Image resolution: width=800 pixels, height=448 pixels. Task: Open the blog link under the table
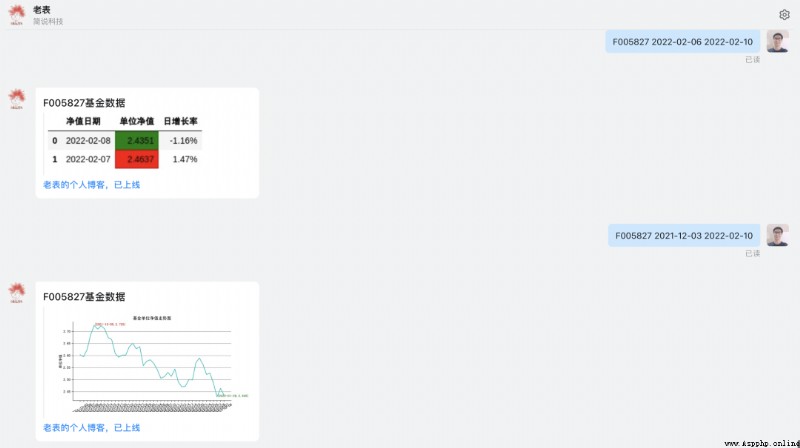(91, 185)
